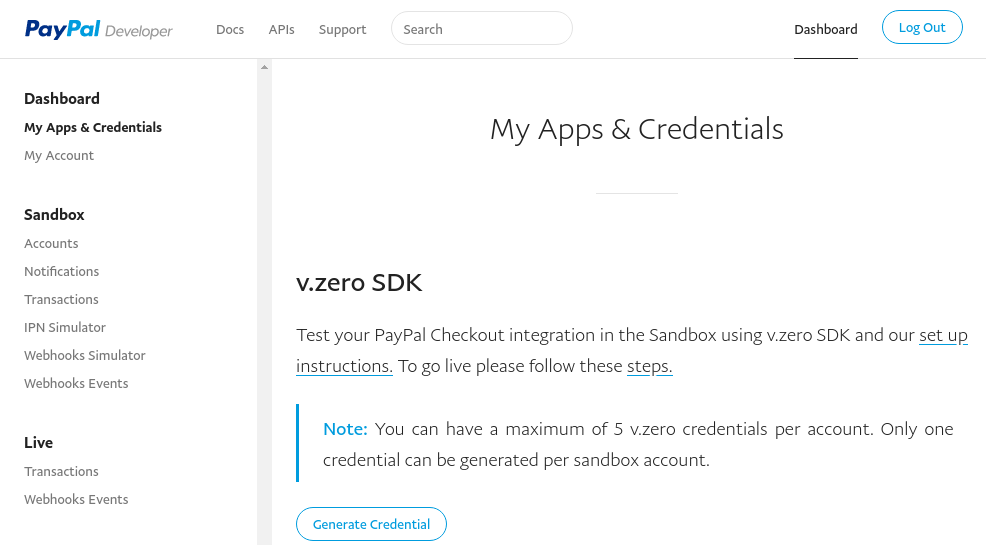Open the Support menu
This screenshot has height=545, width=986.
click(342, 30)
